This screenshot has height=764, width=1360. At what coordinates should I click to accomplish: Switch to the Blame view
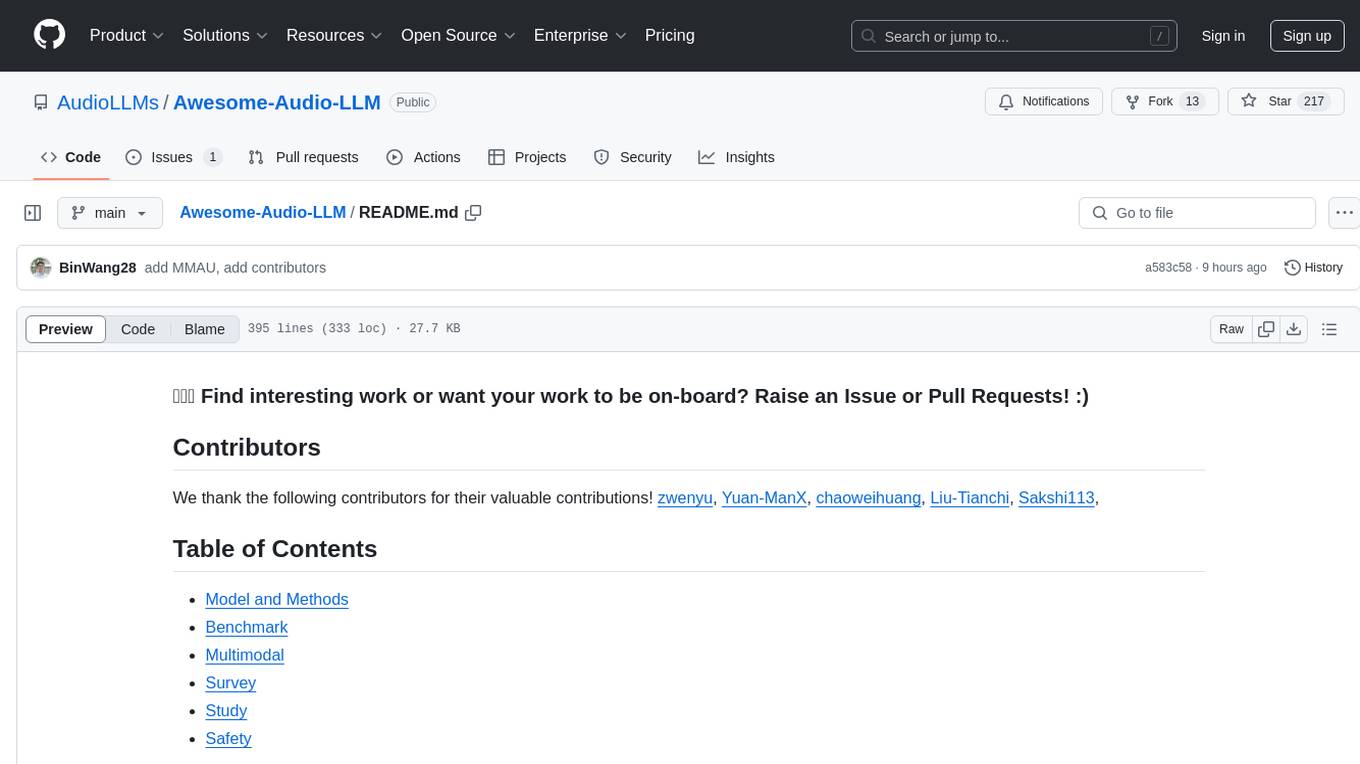tap(204, 329)
